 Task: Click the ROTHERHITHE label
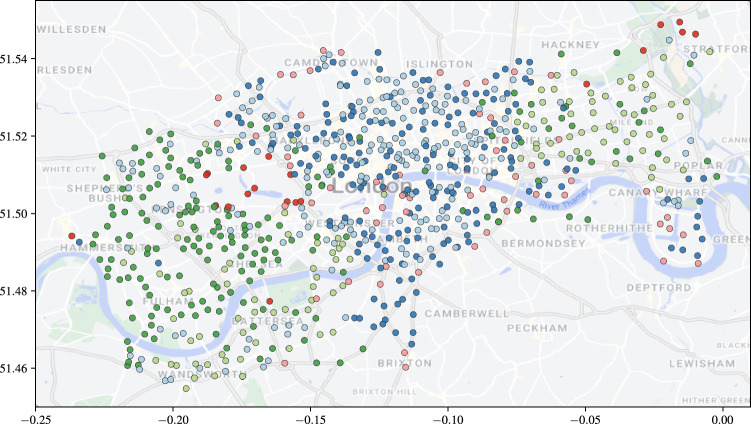click(x=609, y=228)
